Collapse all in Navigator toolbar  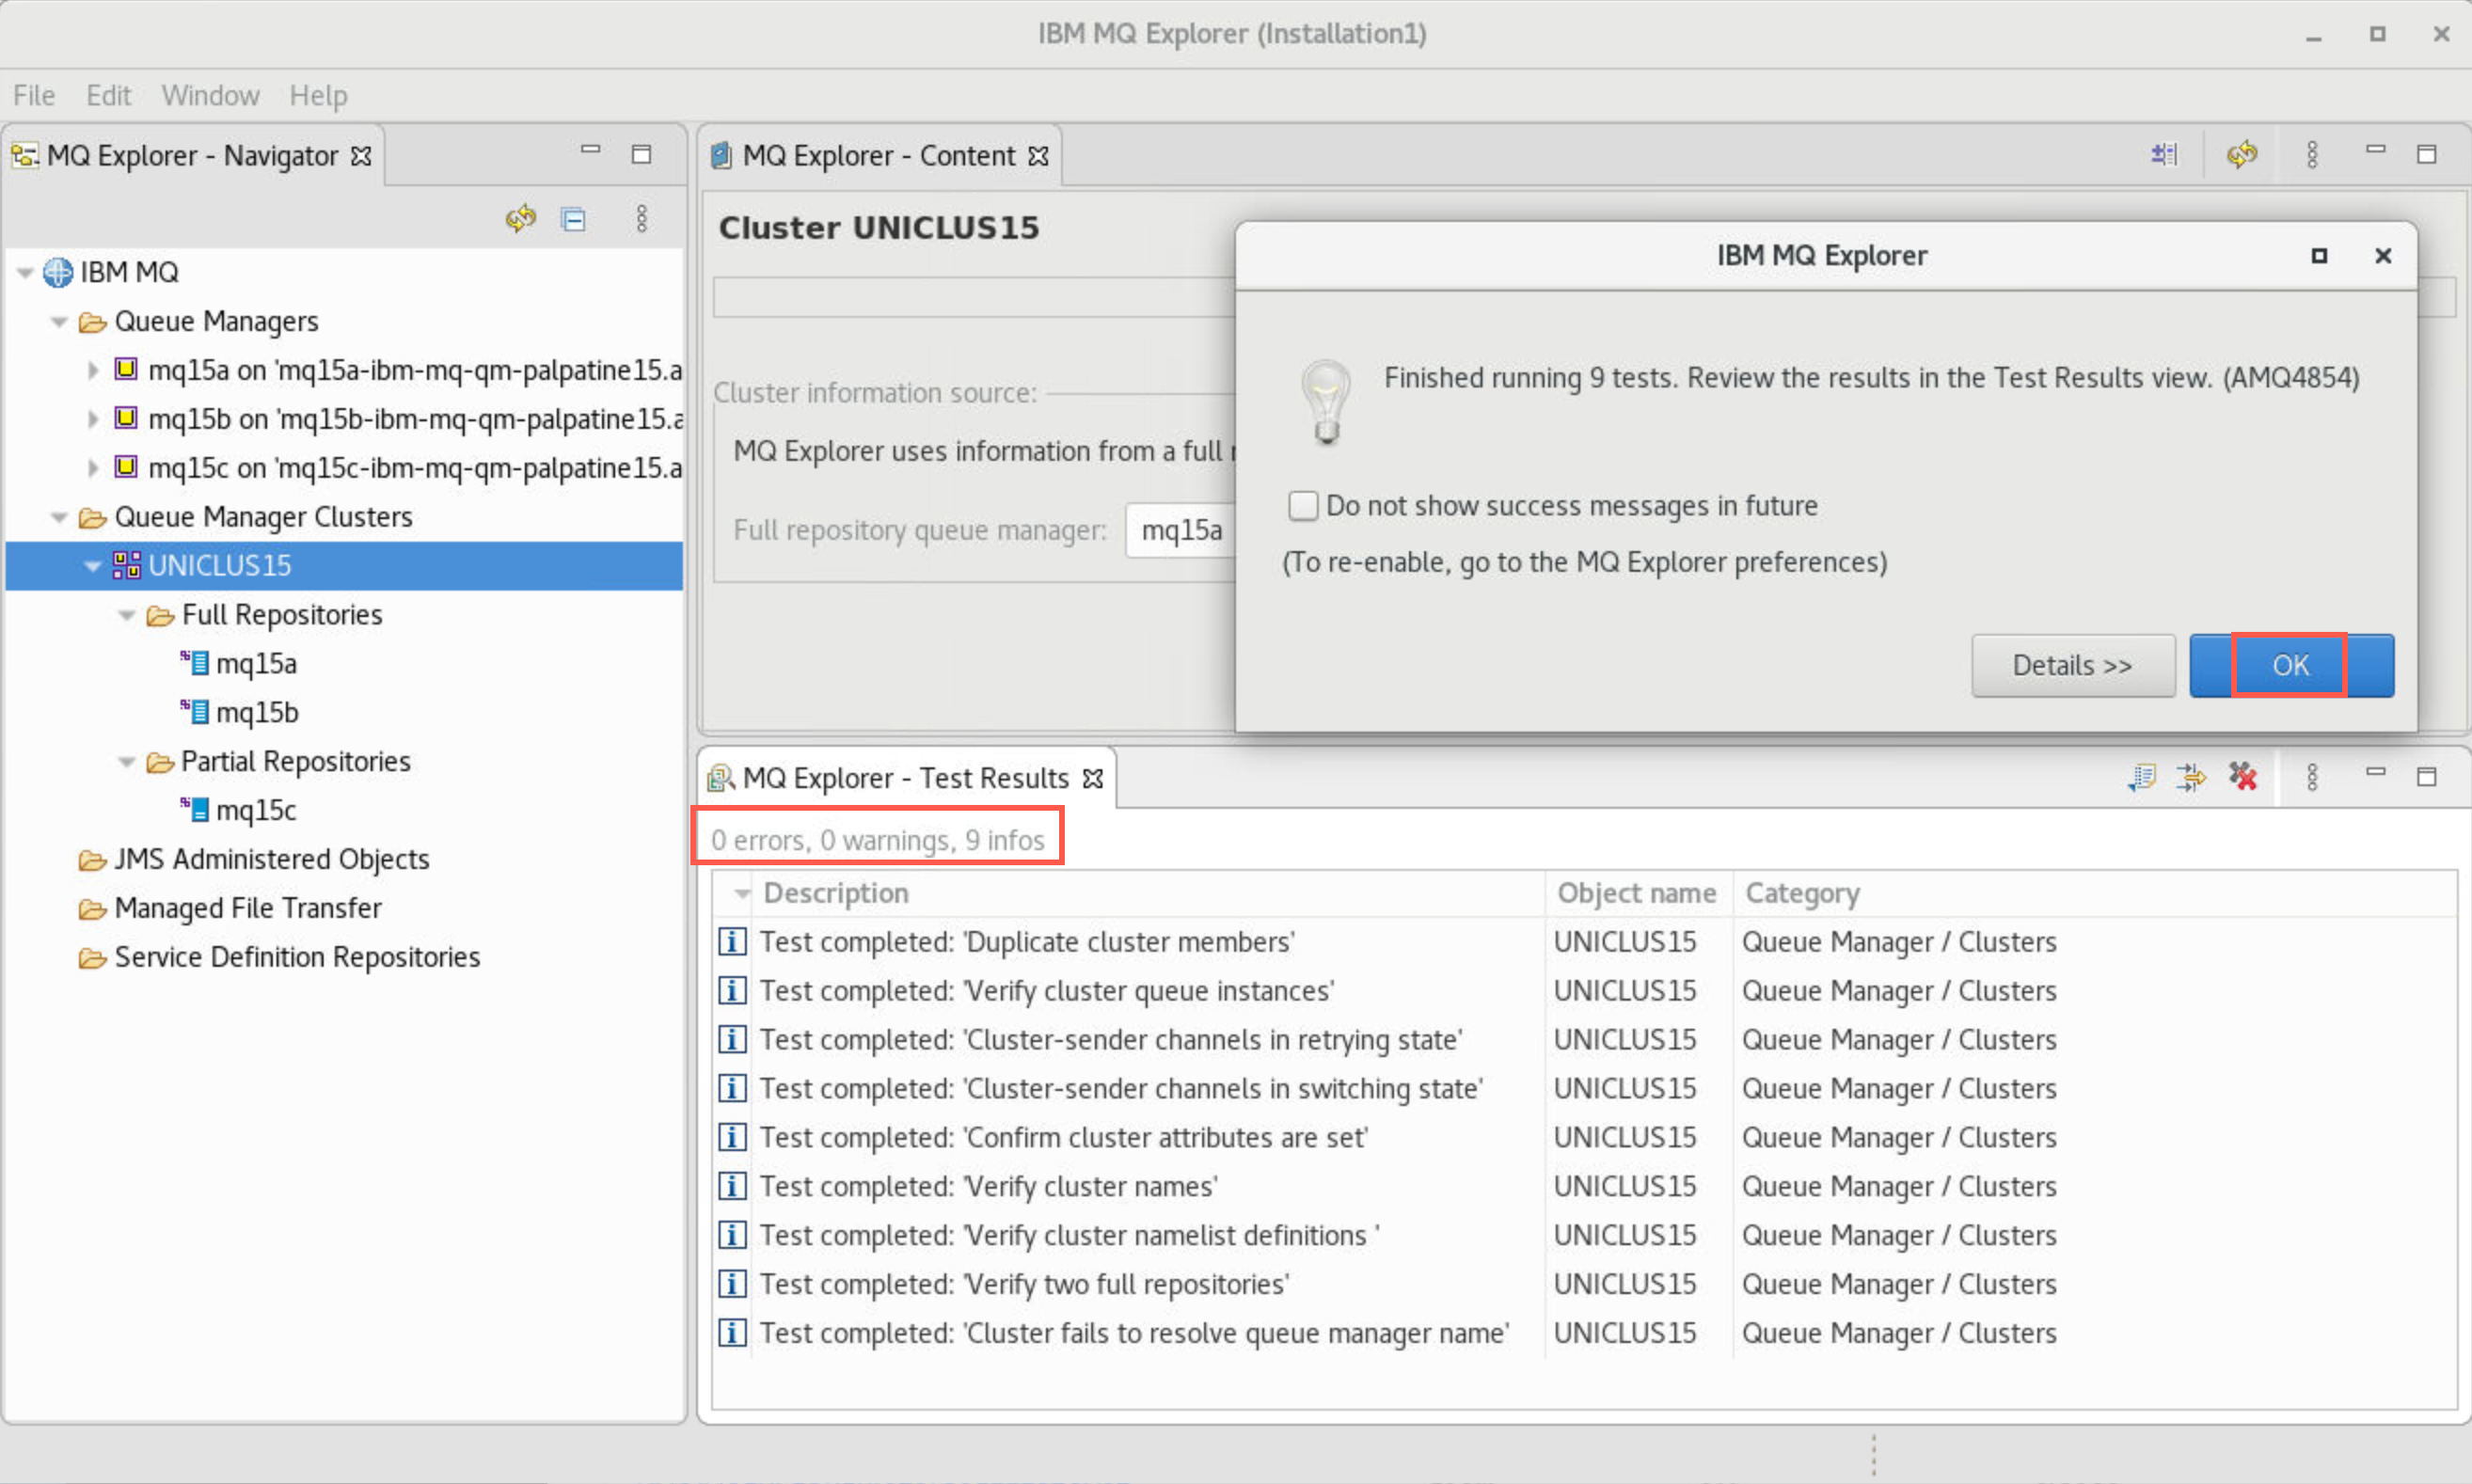tap(574, 219)
